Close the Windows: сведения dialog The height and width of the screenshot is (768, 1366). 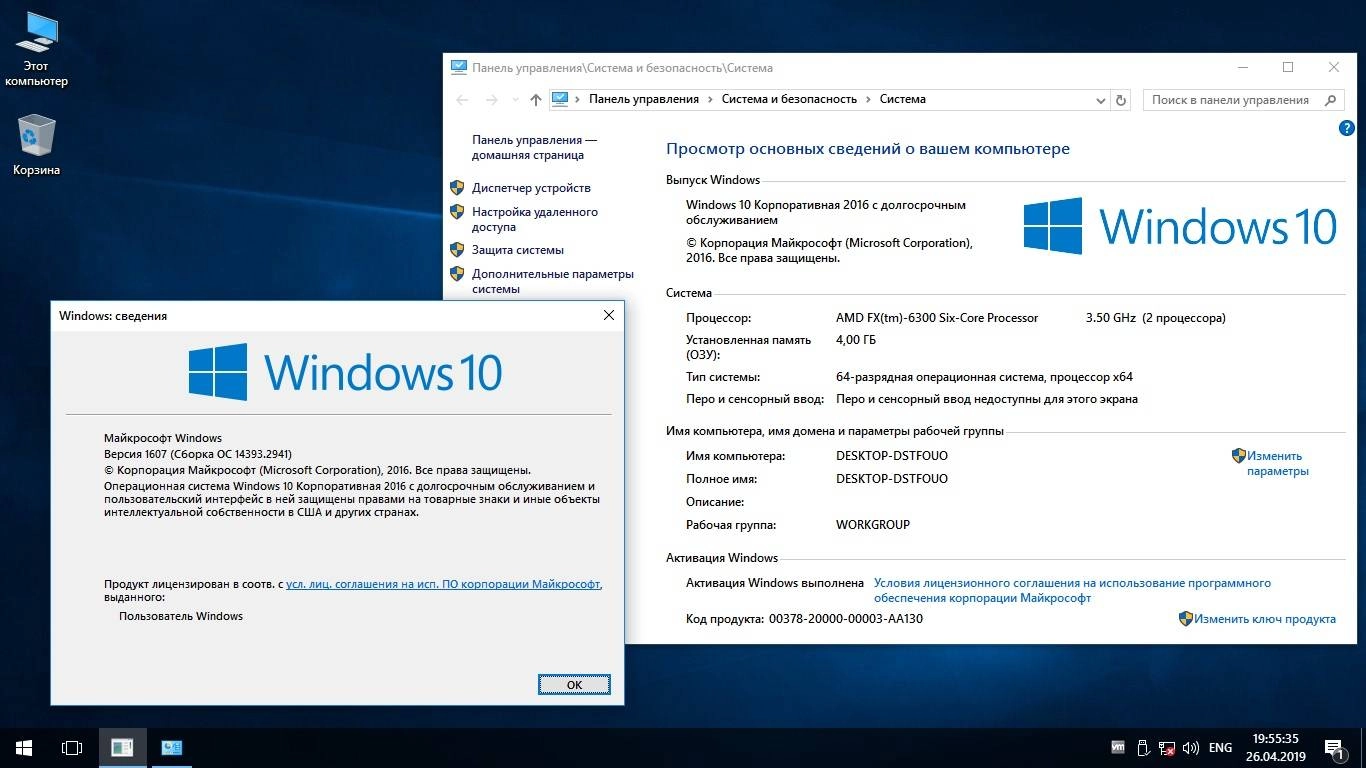[x=608, y=315]
